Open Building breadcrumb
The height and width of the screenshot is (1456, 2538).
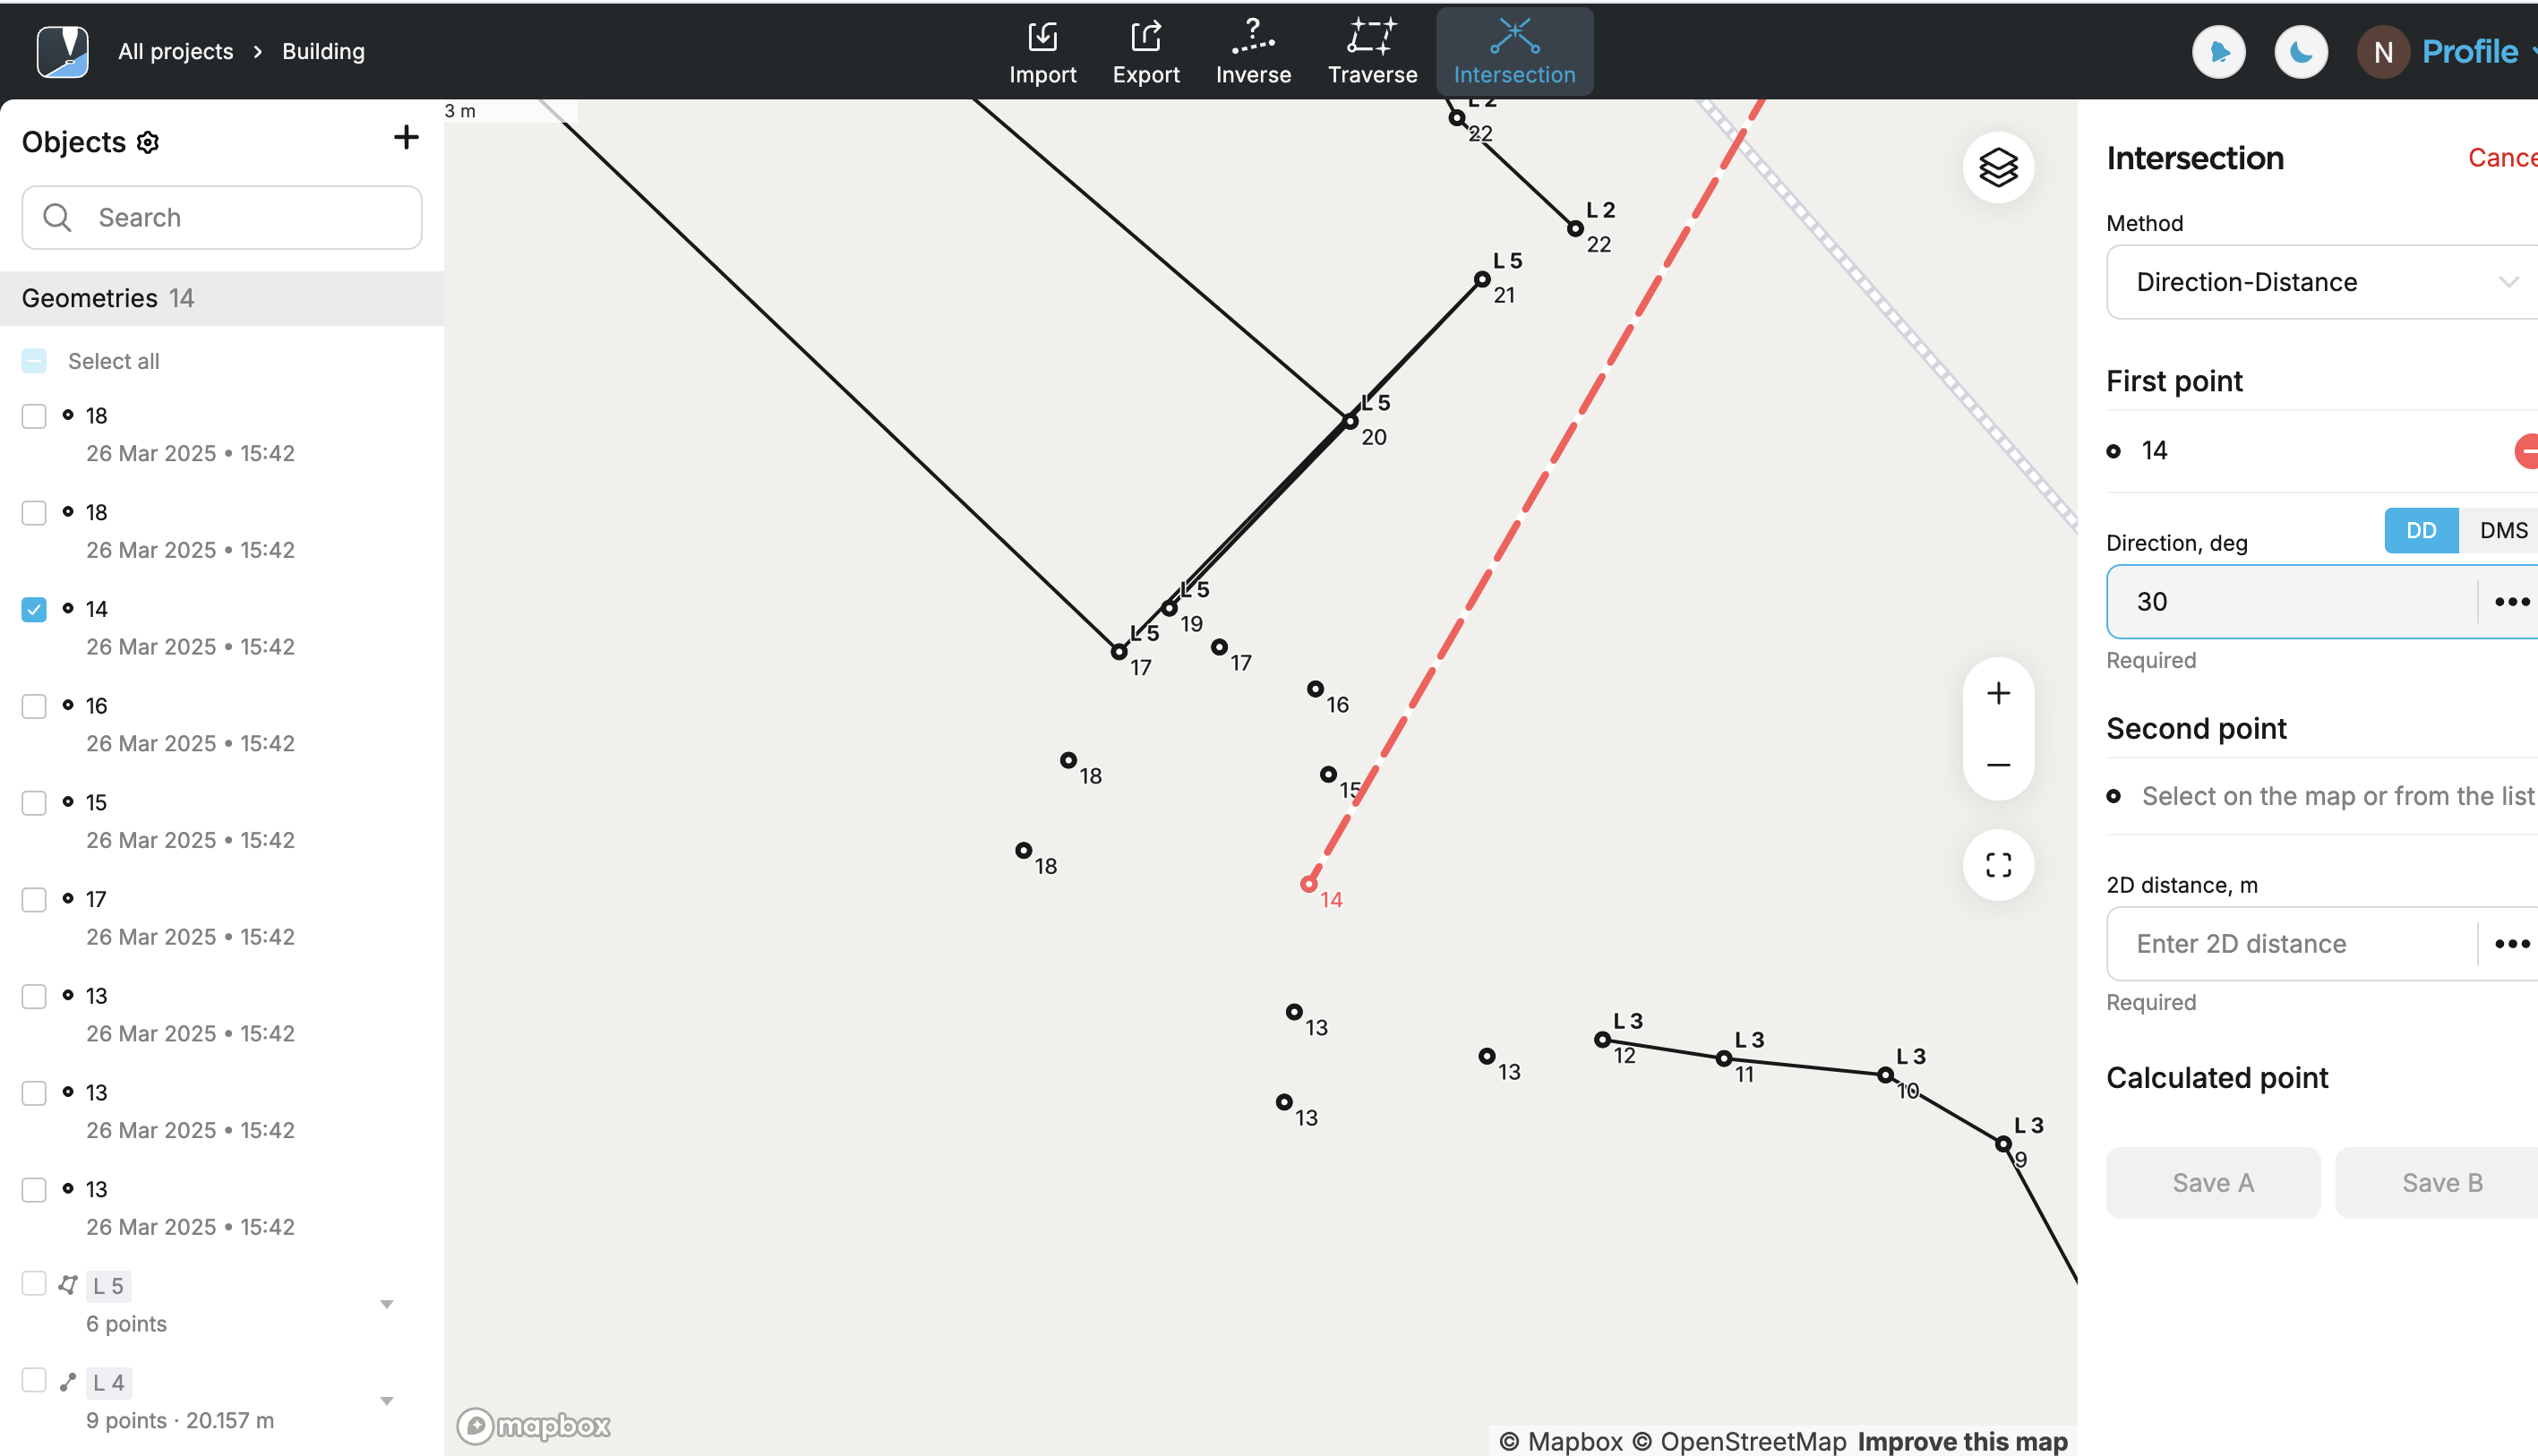323,52
